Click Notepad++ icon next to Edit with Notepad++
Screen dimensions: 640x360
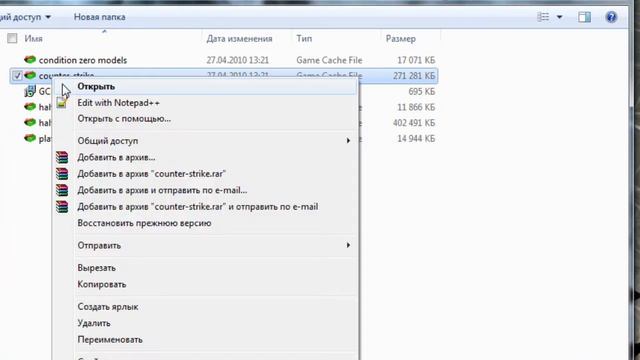[x=62, y=103]
